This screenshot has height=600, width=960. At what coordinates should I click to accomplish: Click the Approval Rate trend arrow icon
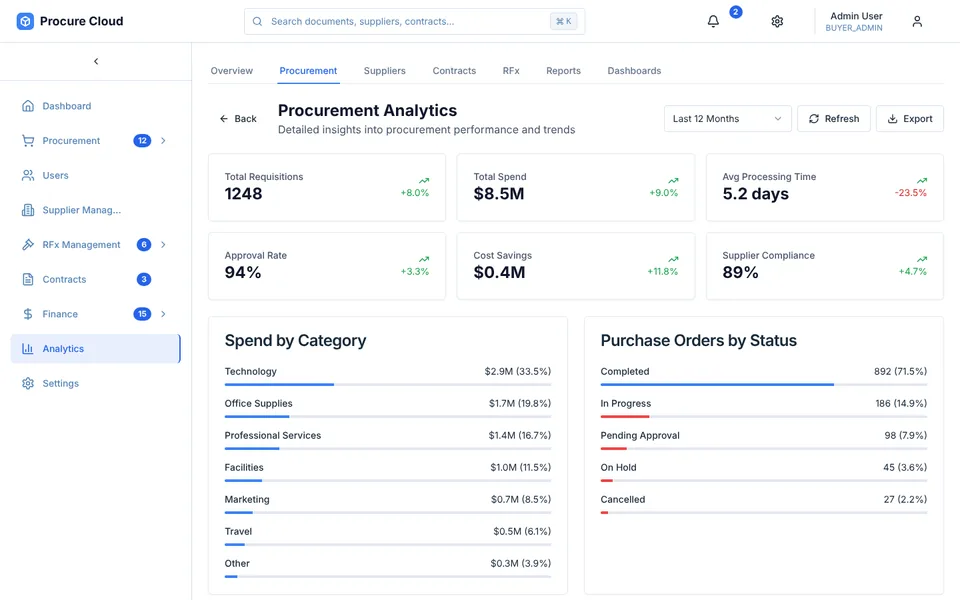tap(424, 260)
